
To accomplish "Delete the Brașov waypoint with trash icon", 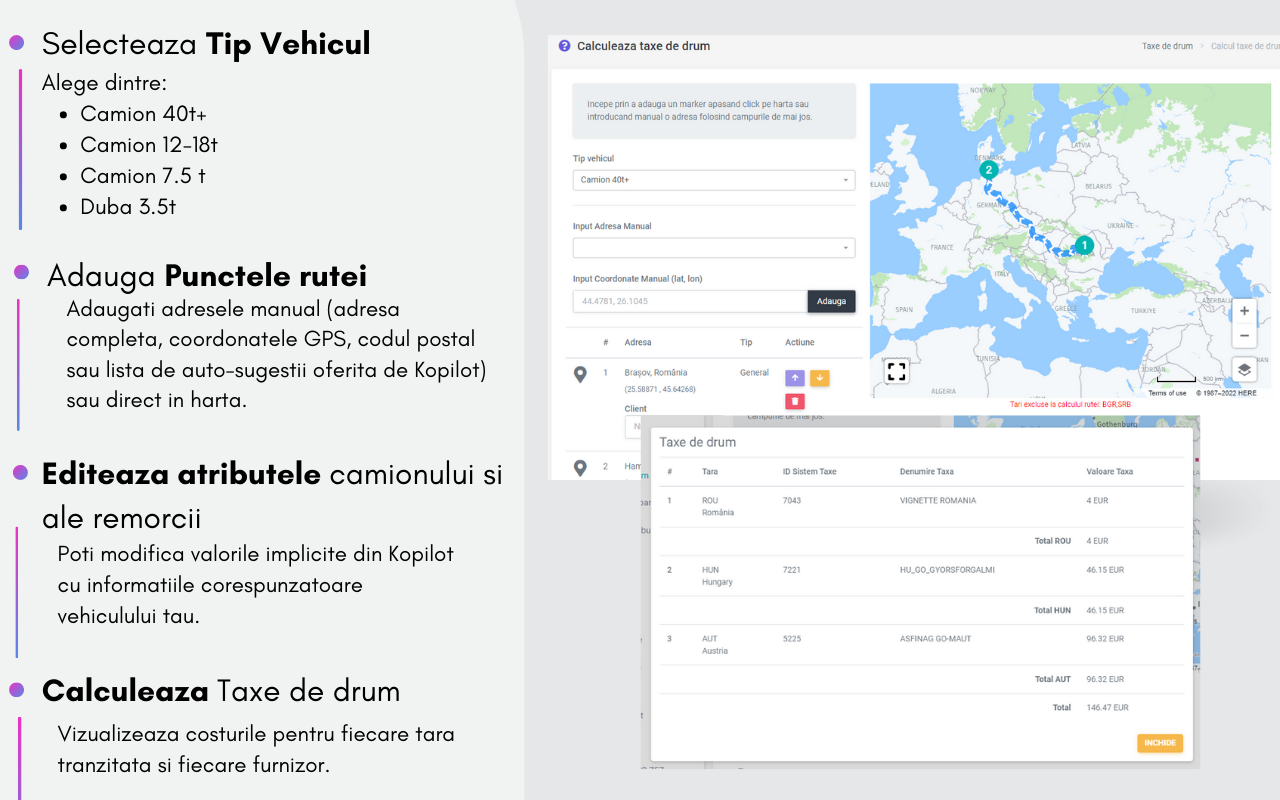I will tap(794, 401).
